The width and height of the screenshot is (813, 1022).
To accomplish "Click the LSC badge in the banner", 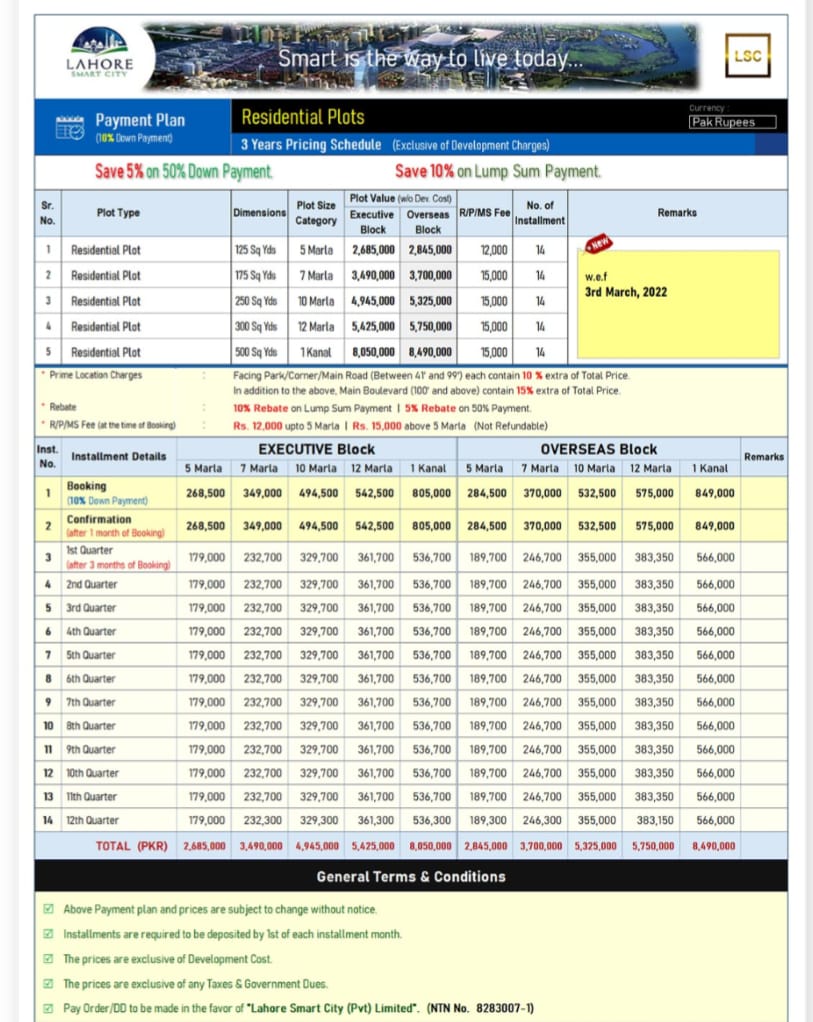I will (x=747, y=57).
